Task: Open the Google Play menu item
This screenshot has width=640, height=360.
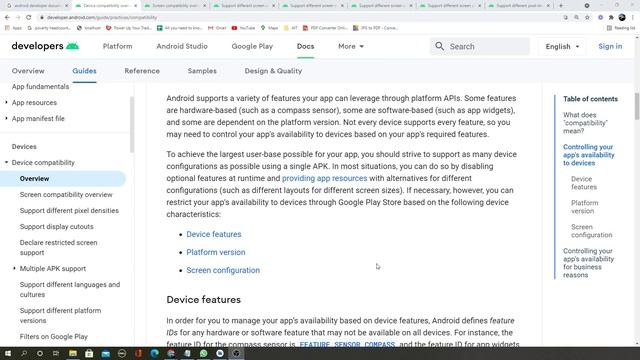Action: click(x=252, y=47)
